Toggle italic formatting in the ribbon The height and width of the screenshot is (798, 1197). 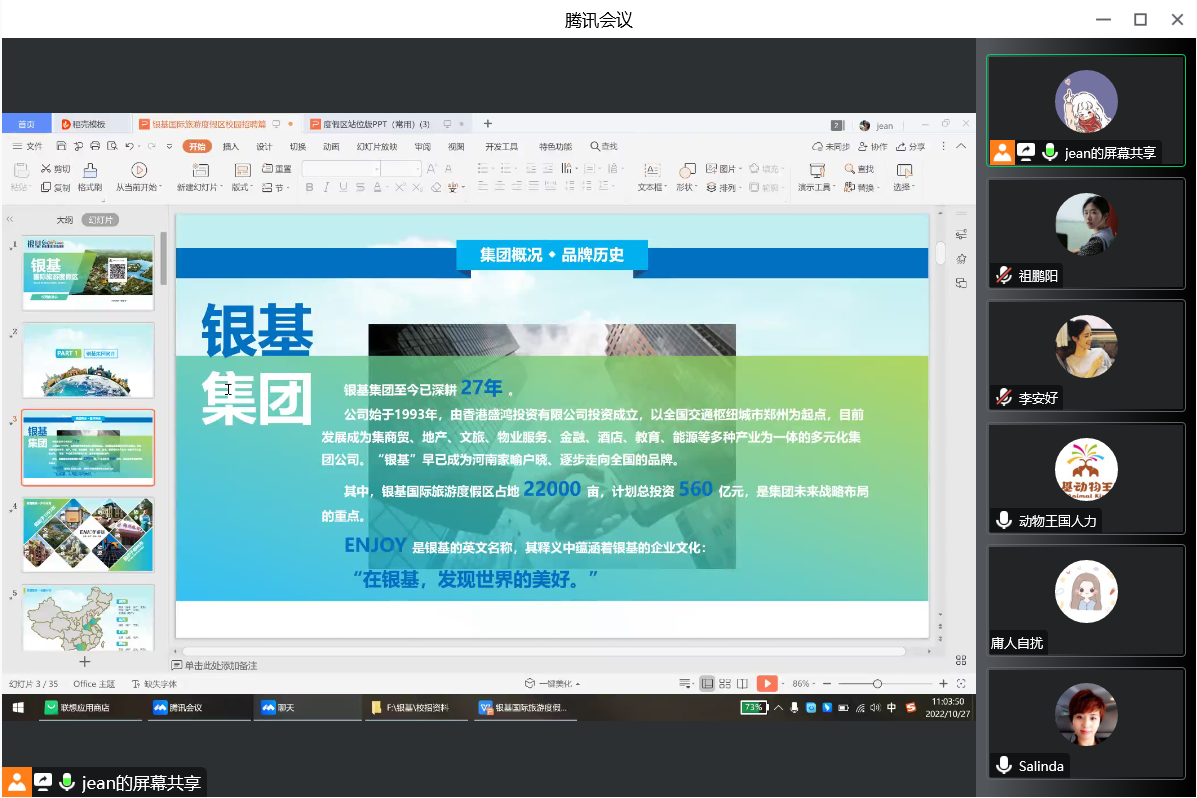[326, 188]
